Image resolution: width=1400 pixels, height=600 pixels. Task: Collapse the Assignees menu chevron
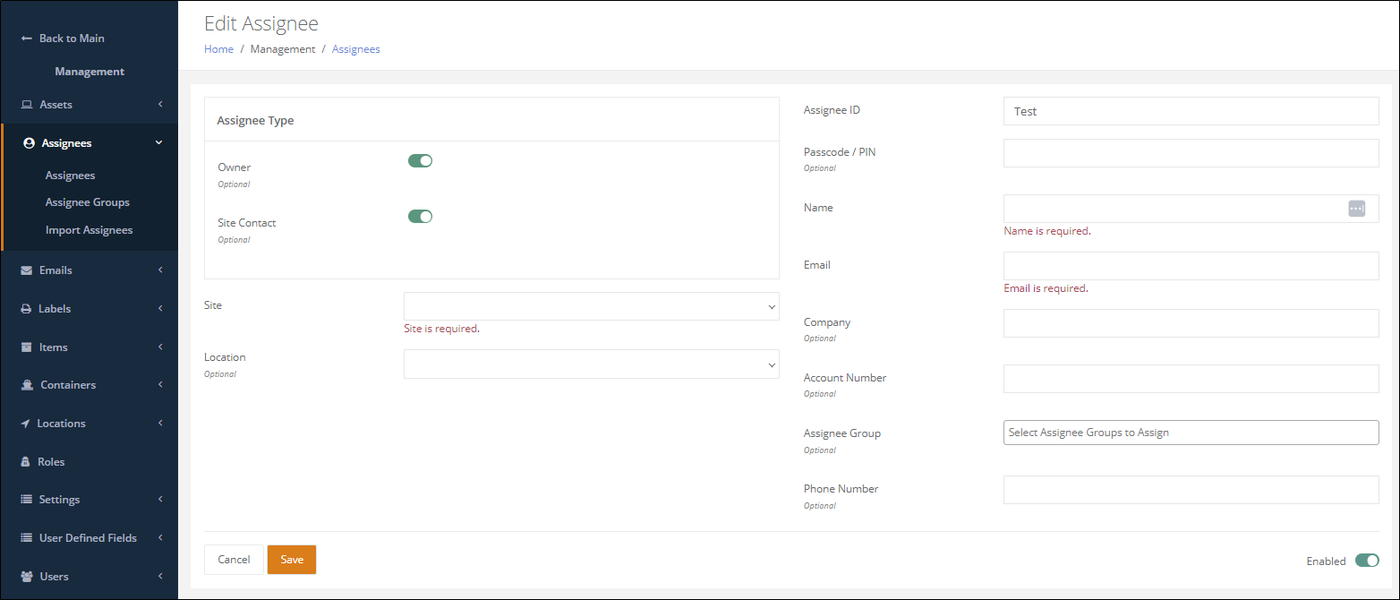click(159, 143)
